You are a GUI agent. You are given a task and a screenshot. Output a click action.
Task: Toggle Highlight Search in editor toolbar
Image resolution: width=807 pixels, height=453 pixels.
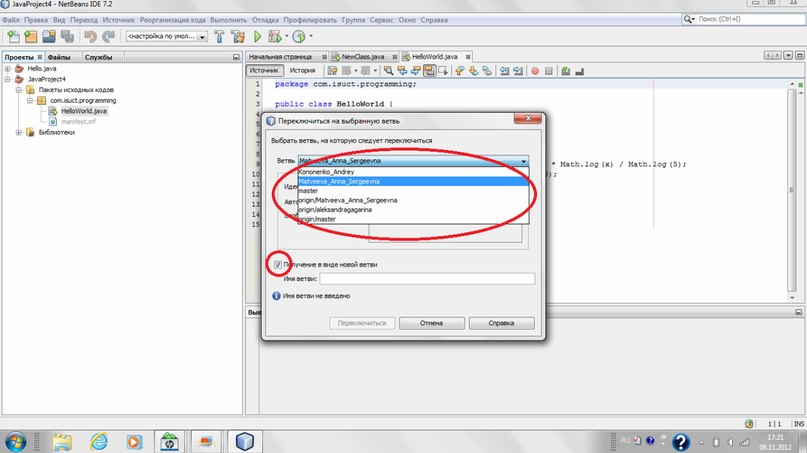pyautogui.click(x=429, y=71)
